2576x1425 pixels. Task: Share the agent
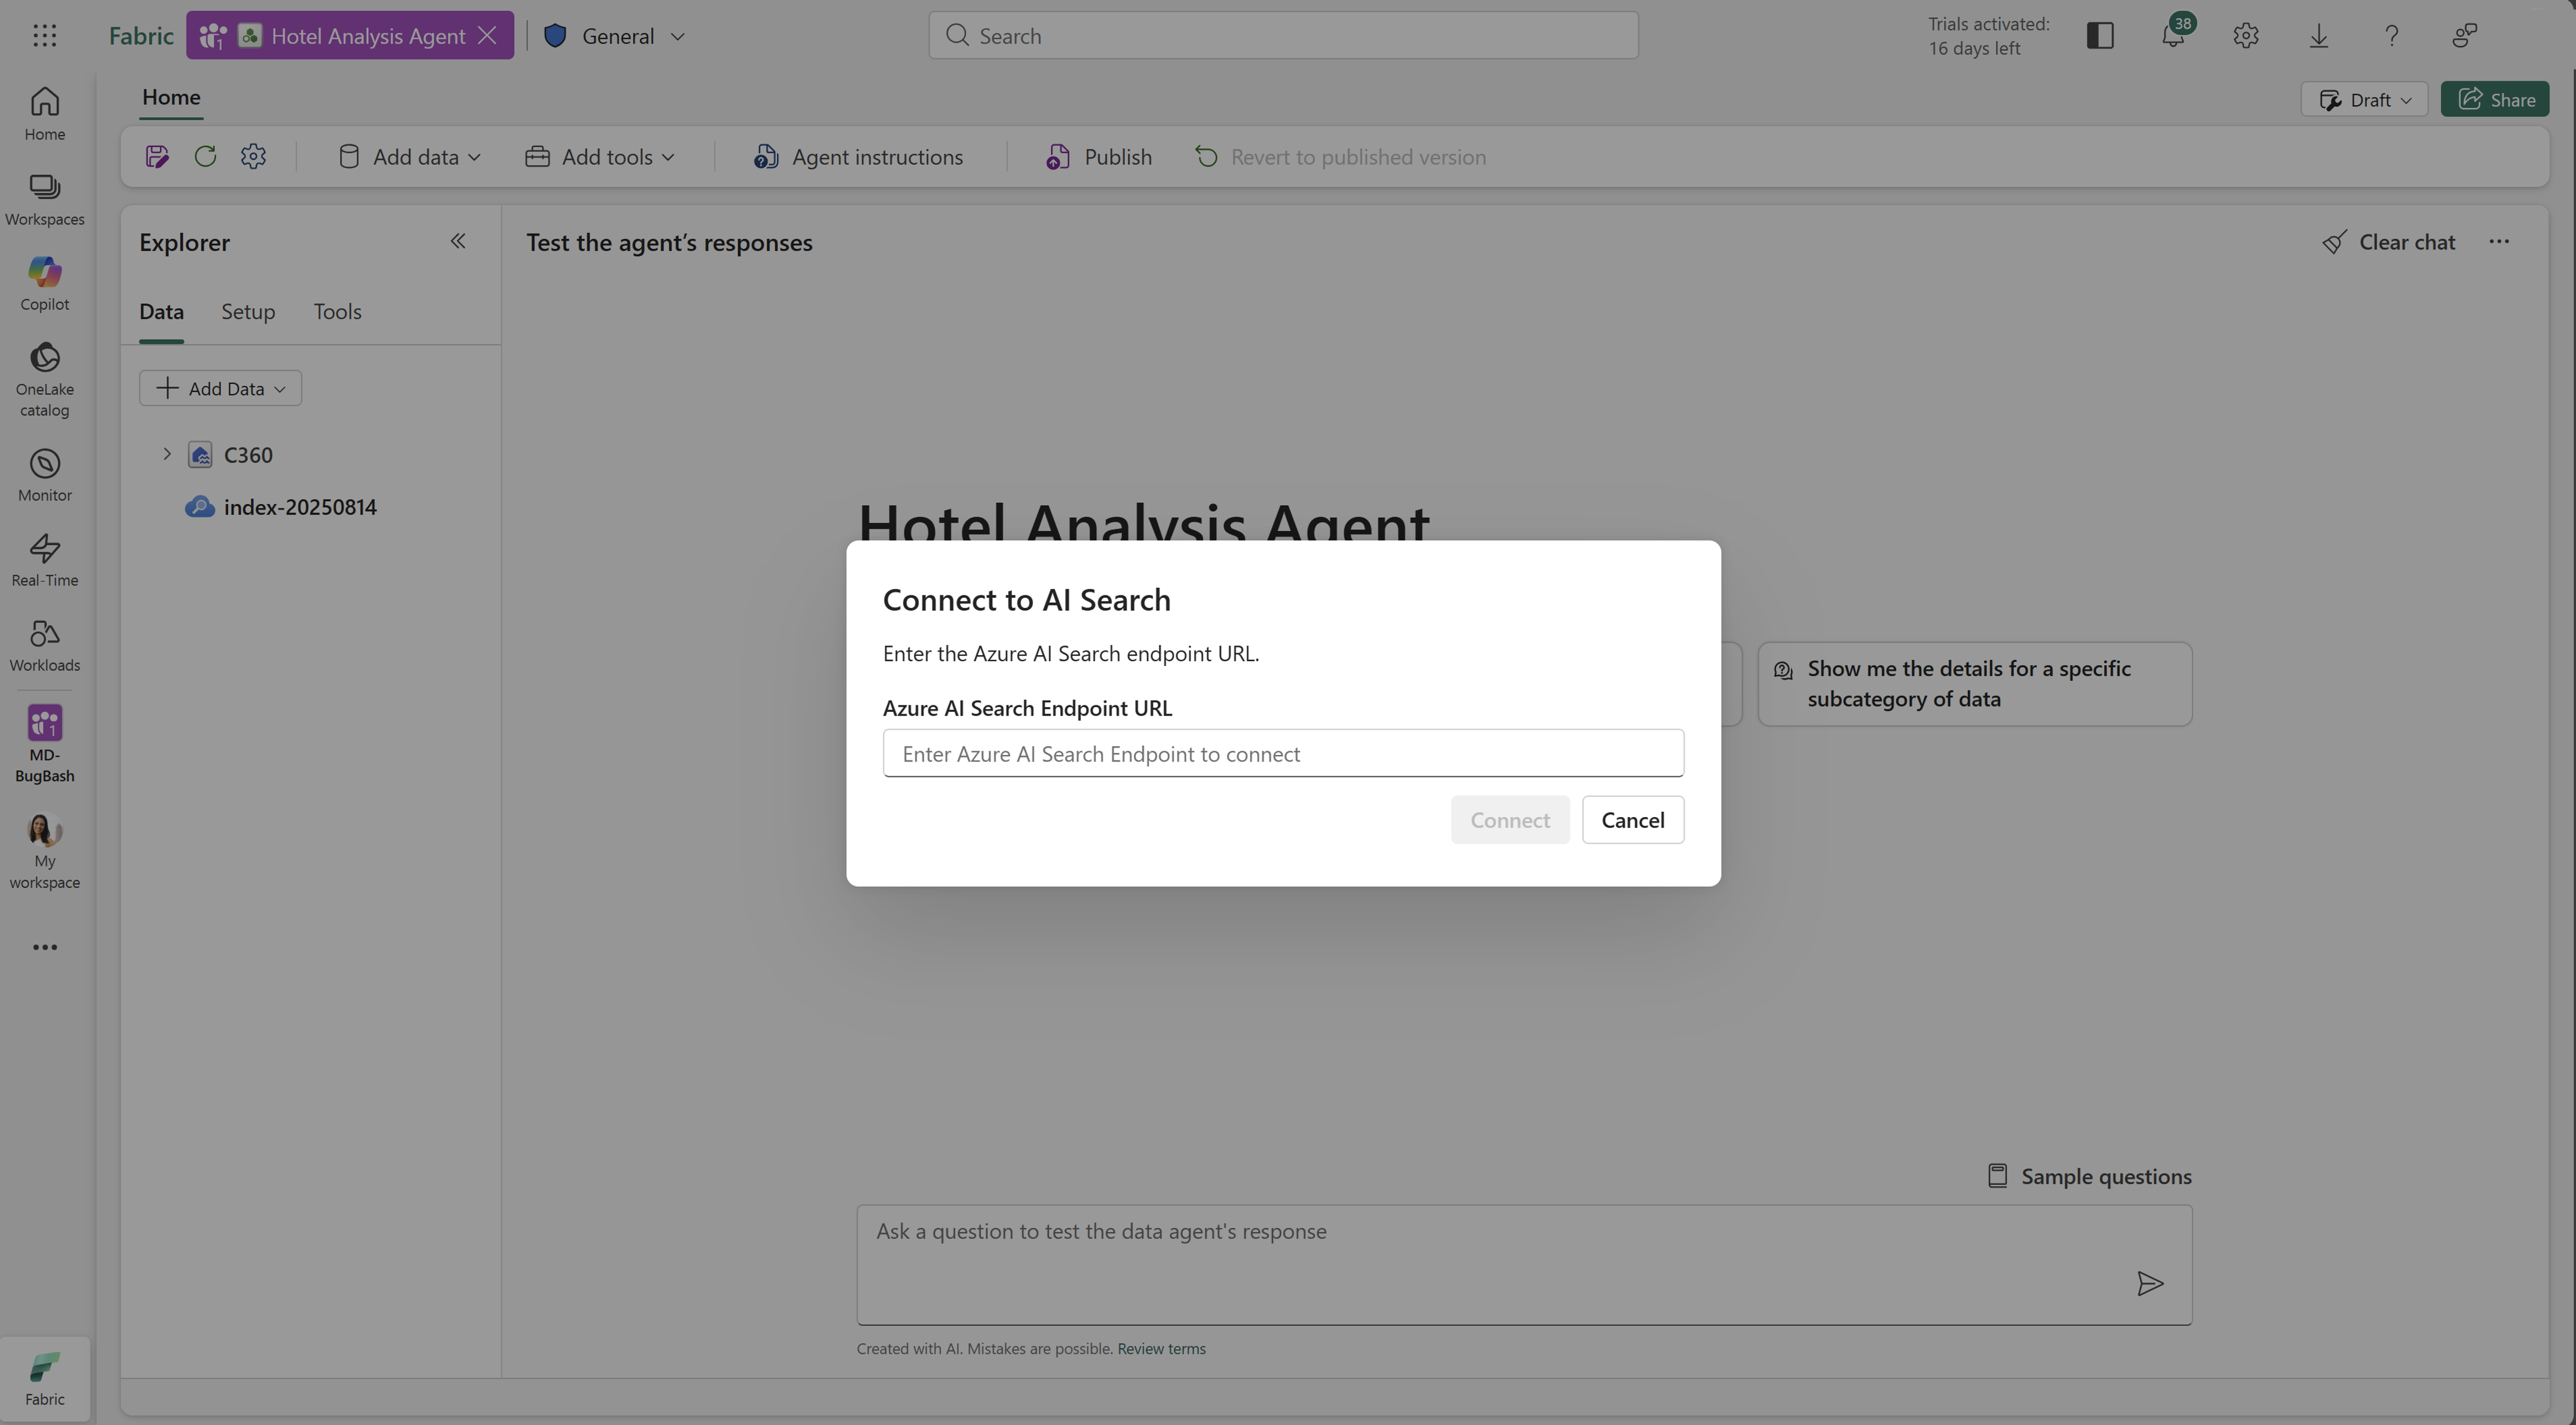2496,100
